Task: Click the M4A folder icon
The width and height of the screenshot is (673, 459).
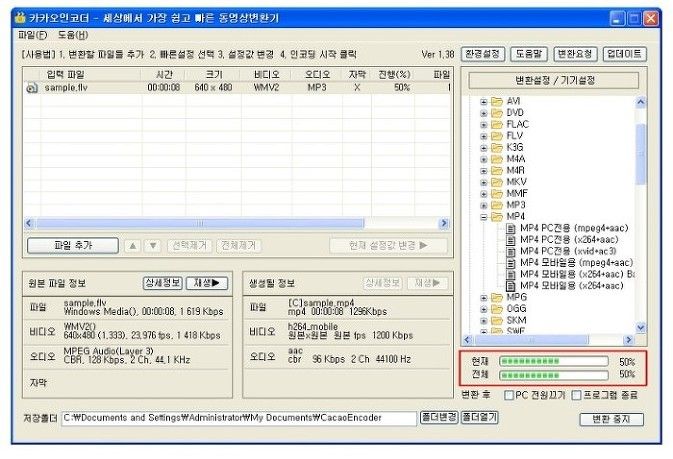Action: [497, 159]
